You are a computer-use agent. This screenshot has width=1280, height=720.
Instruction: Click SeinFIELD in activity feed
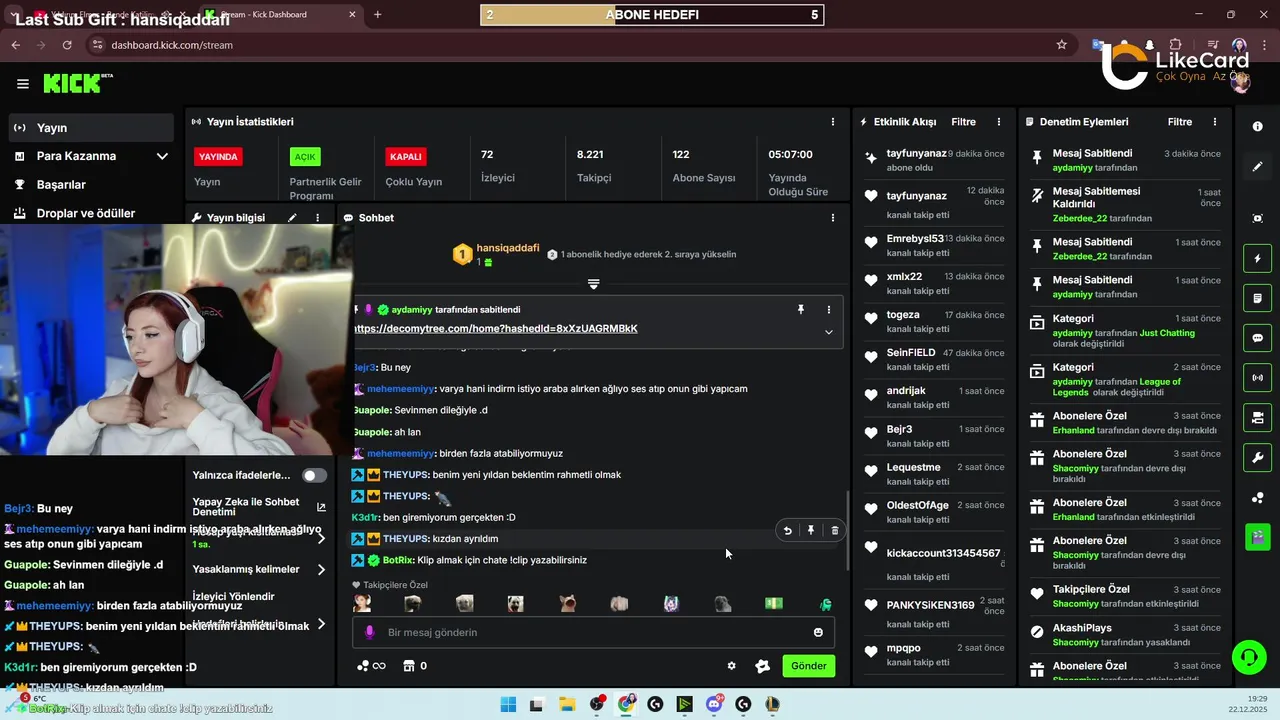tap(911, 353)
